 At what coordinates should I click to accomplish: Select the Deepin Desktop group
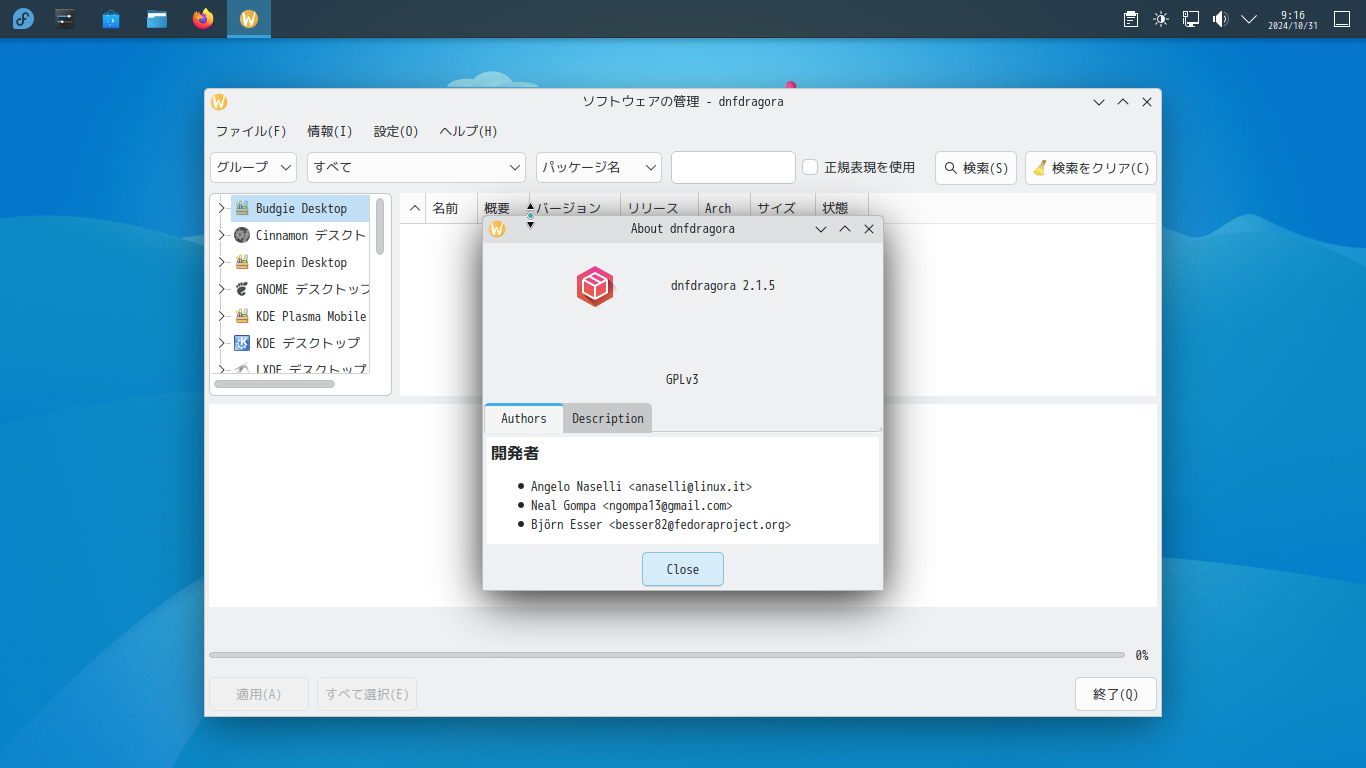click(x=301, y=262)
